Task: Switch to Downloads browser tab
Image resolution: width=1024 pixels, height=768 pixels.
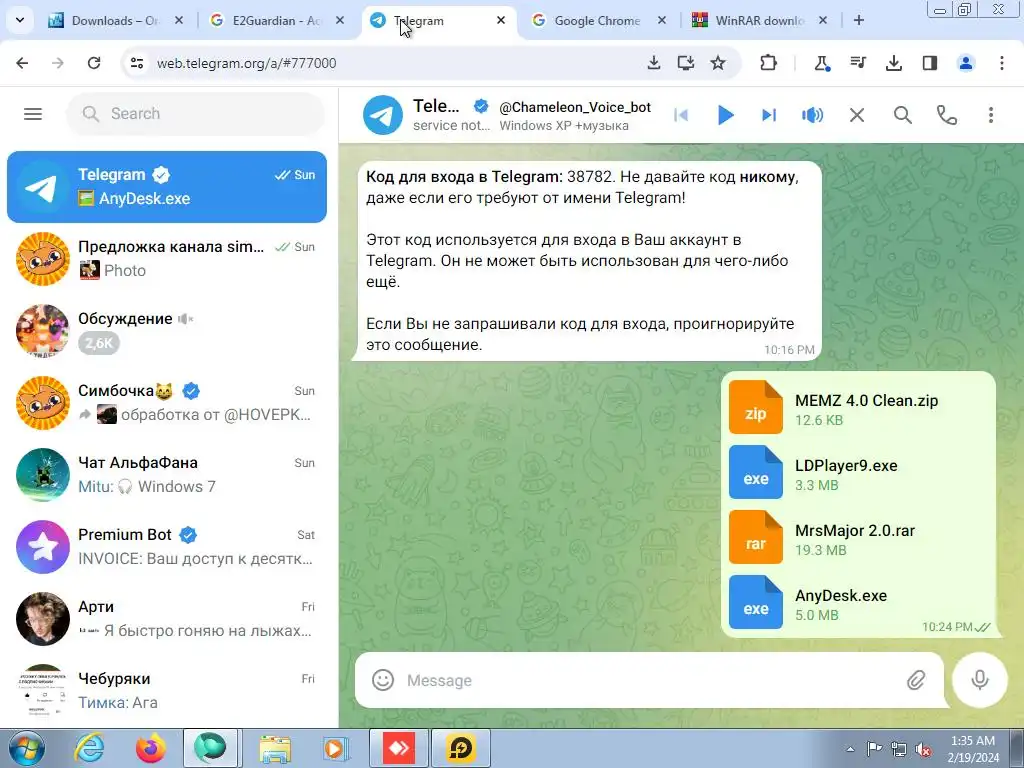Action: [x=115, y=20]
